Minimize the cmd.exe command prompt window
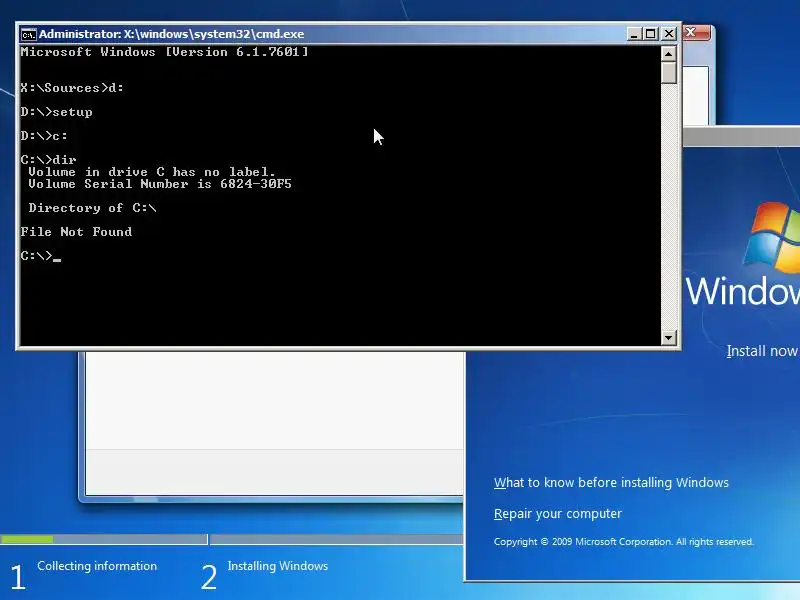This screenshot has height=600, width=800. (634, 34)
